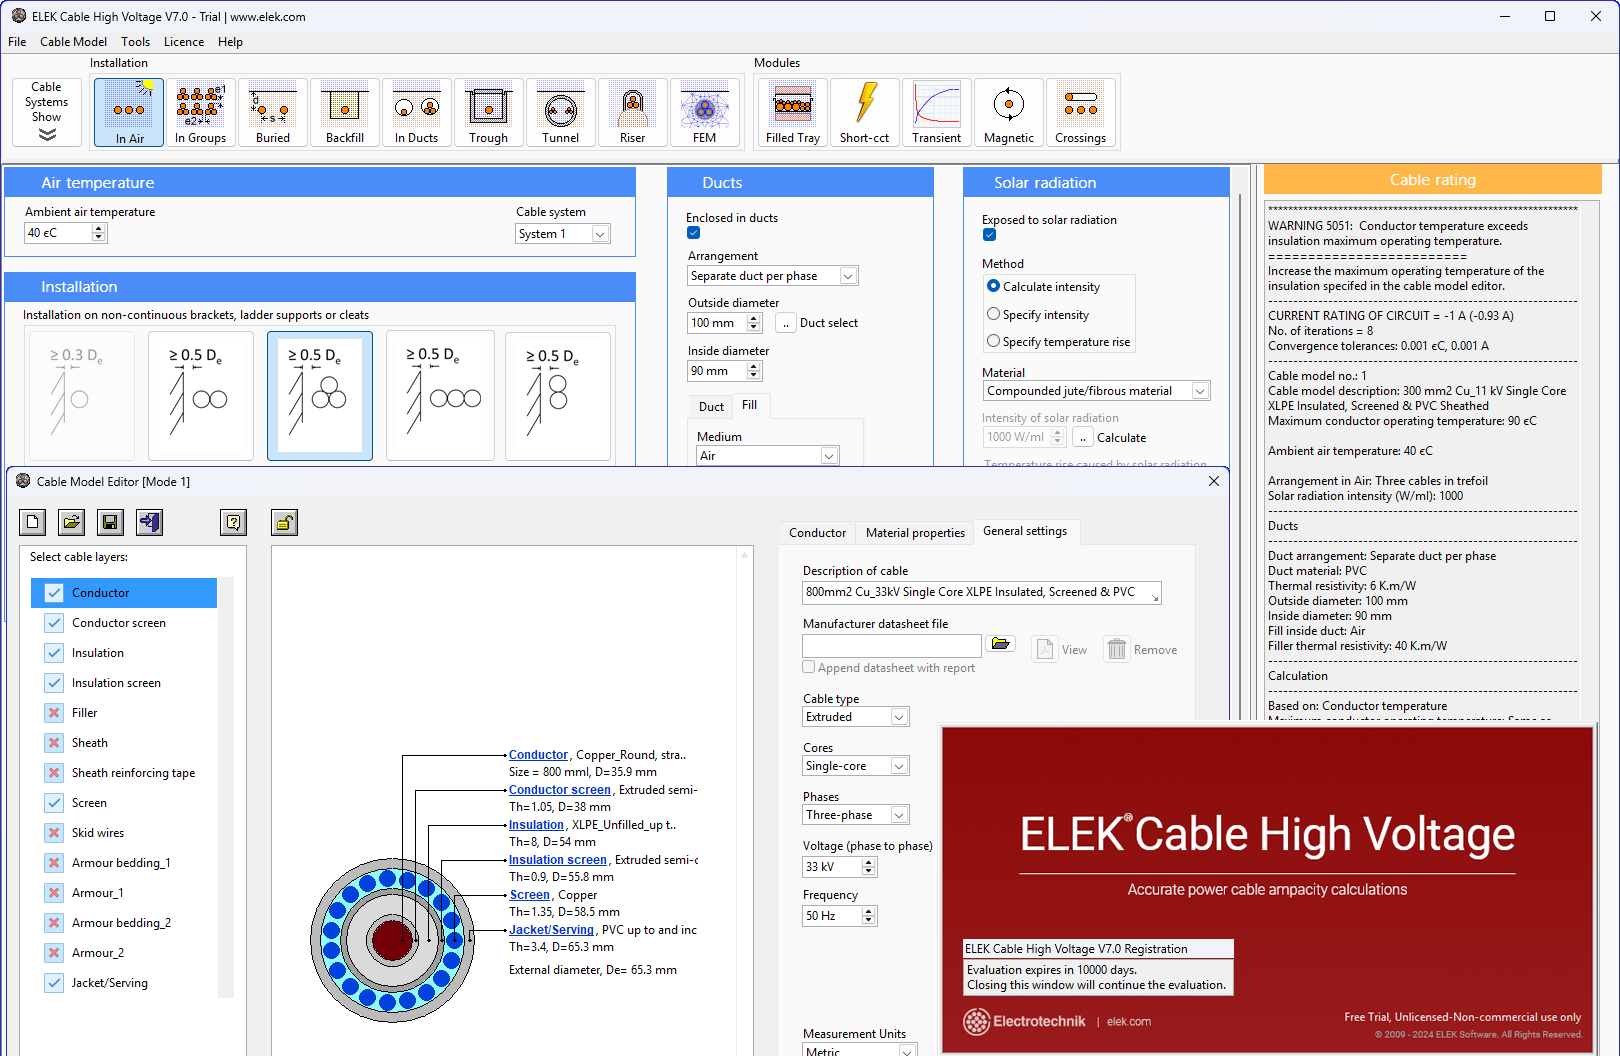Select the In Groups installation icon
Screen dimensions: 1620x1056
tap(201, 113)
